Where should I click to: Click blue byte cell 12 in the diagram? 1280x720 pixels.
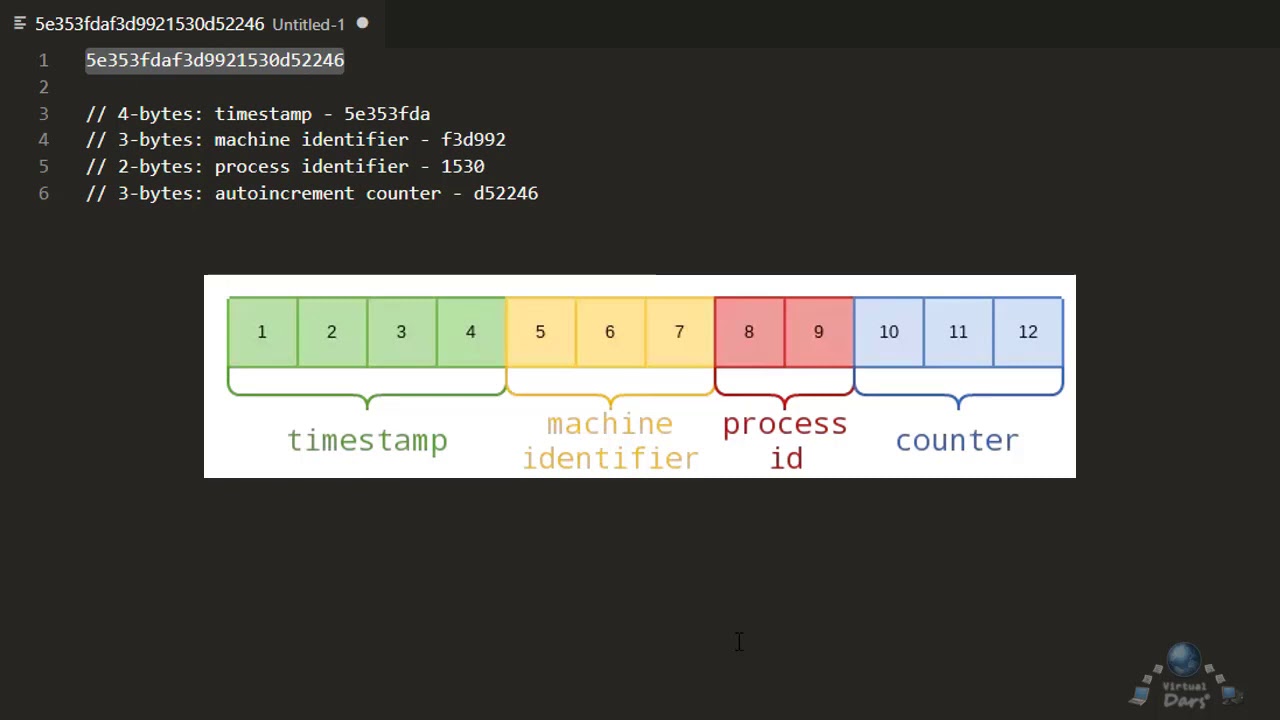1028,332
